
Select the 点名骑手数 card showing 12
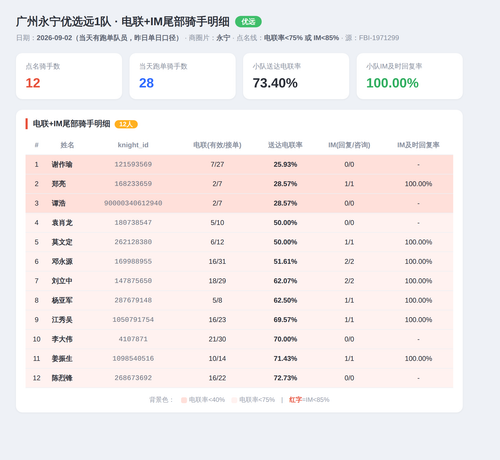(69, 76)
